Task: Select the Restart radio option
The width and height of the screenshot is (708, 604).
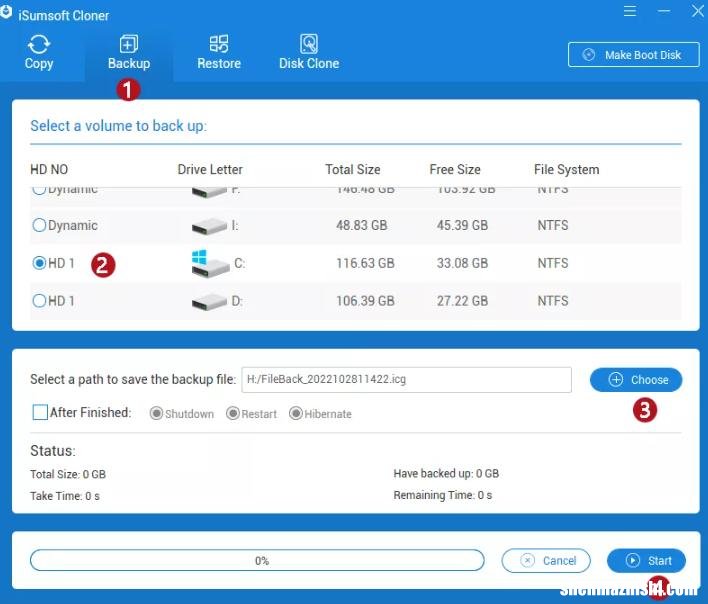Action: (x=233, y=414)
